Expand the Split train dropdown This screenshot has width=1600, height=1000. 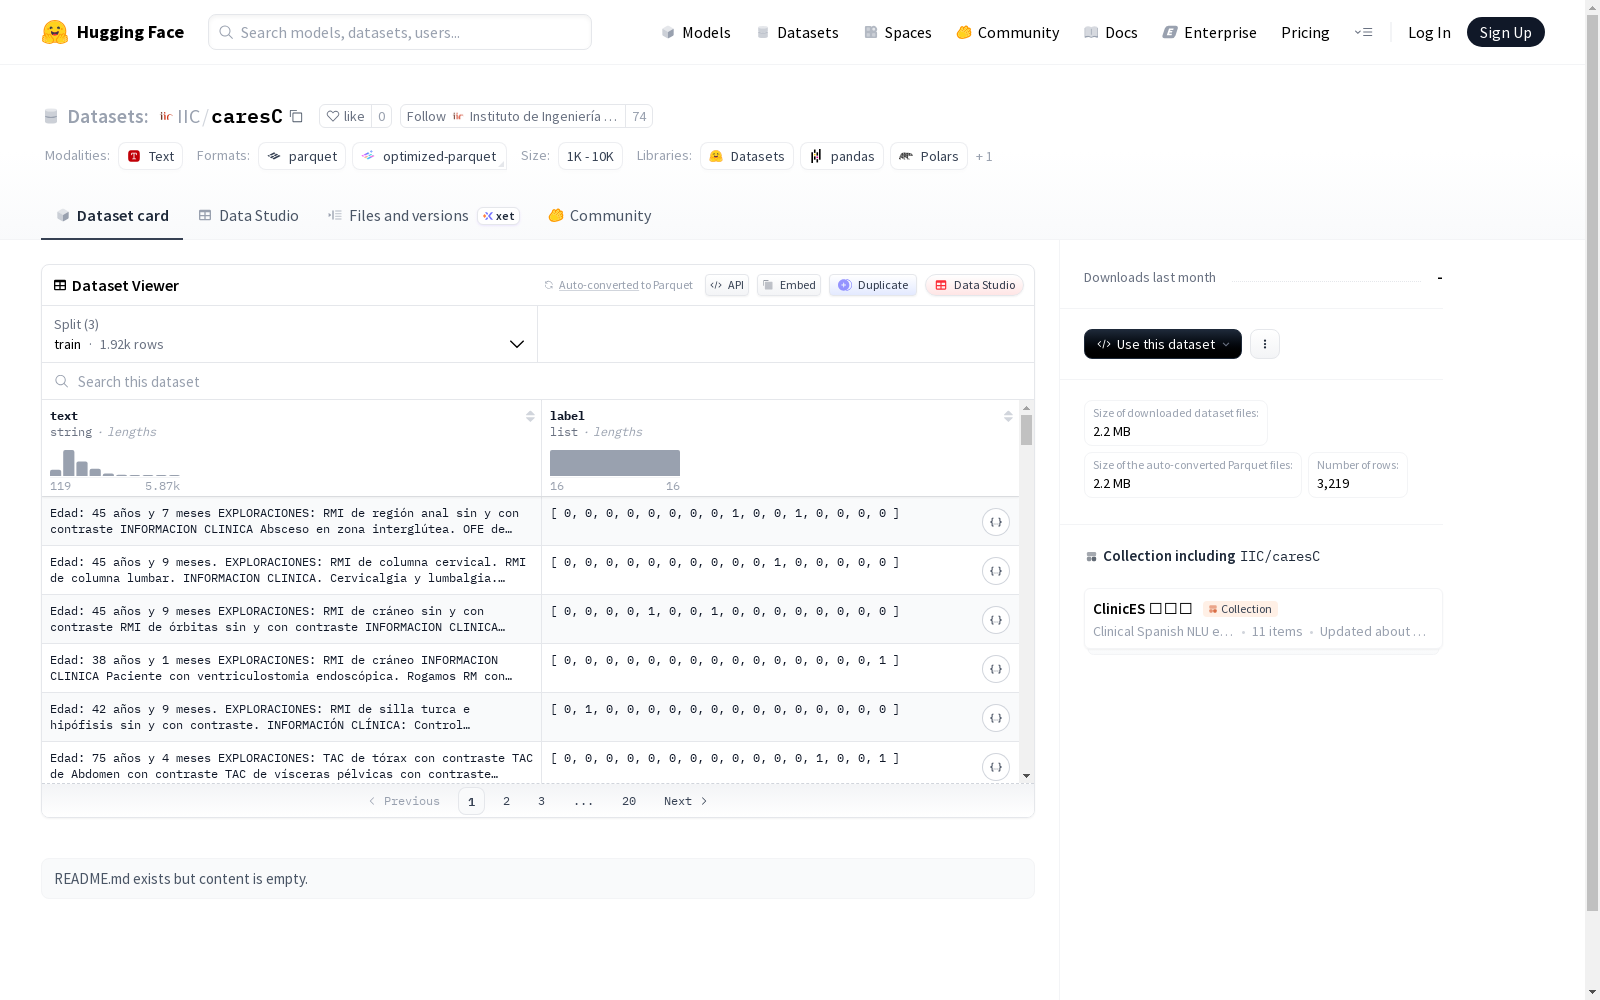tap(290, 334)
